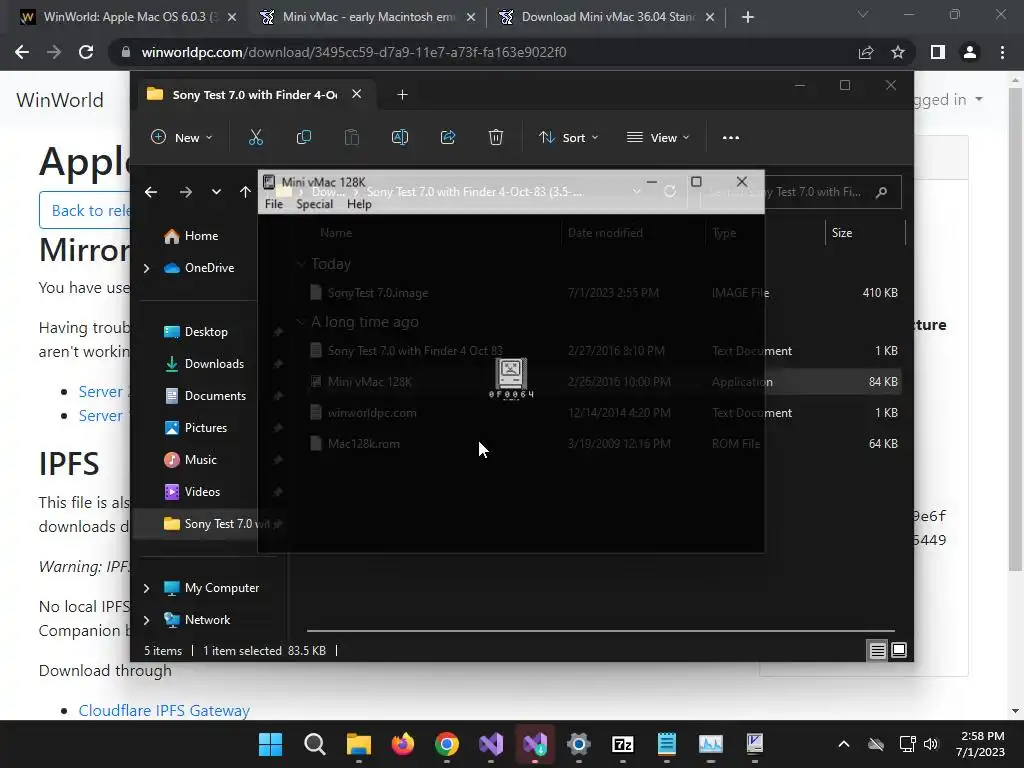Click the Explorer search icon
The image size is (1024, 768).
coord(882,193)
